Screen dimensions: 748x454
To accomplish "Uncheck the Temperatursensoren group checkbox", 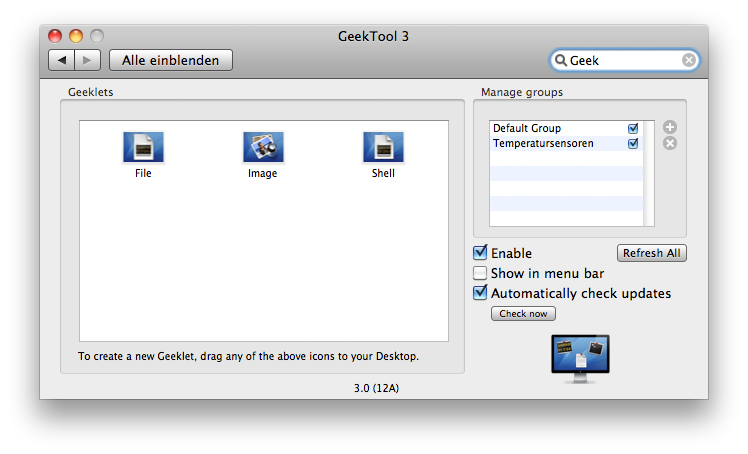I will 633,143.
